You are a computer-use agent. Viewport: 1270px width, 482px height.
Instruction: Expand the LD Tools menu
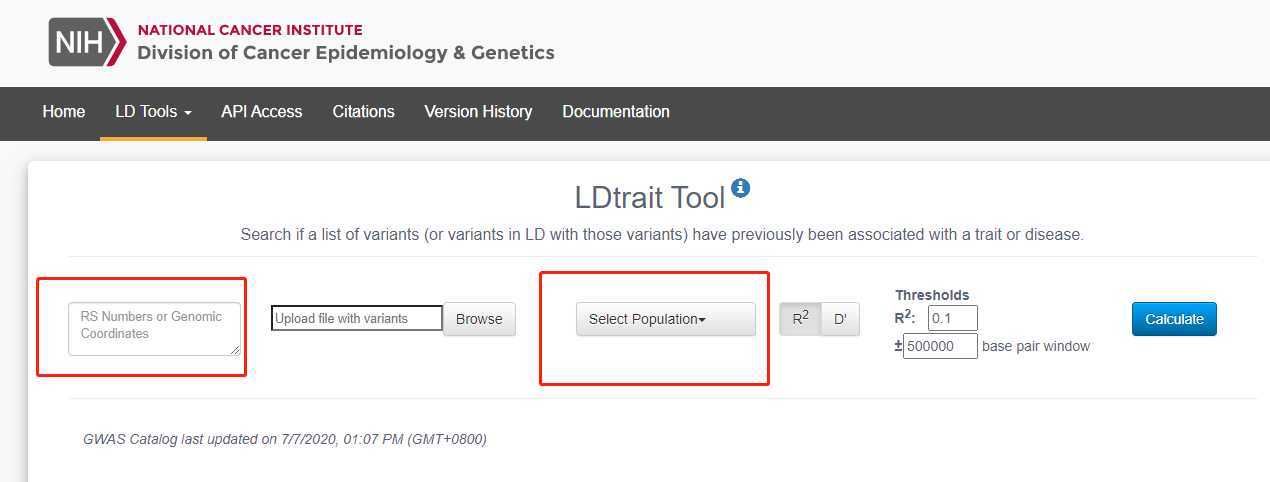(x=153, y=112)
